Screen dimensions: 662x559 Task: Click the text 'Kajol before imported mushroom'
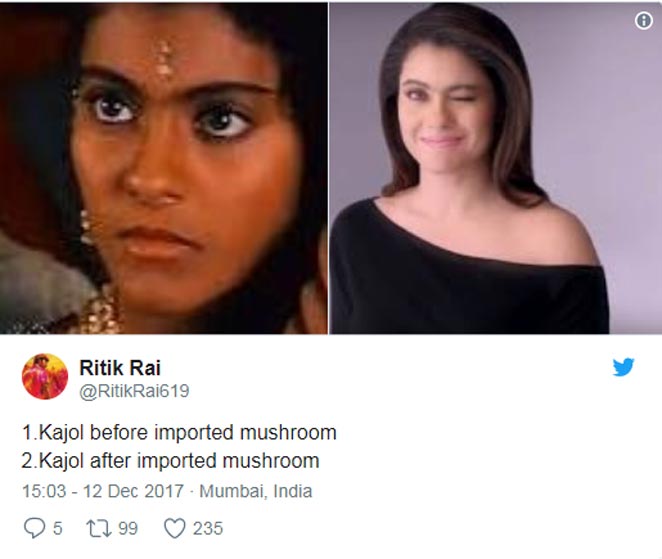pos(188,433)
